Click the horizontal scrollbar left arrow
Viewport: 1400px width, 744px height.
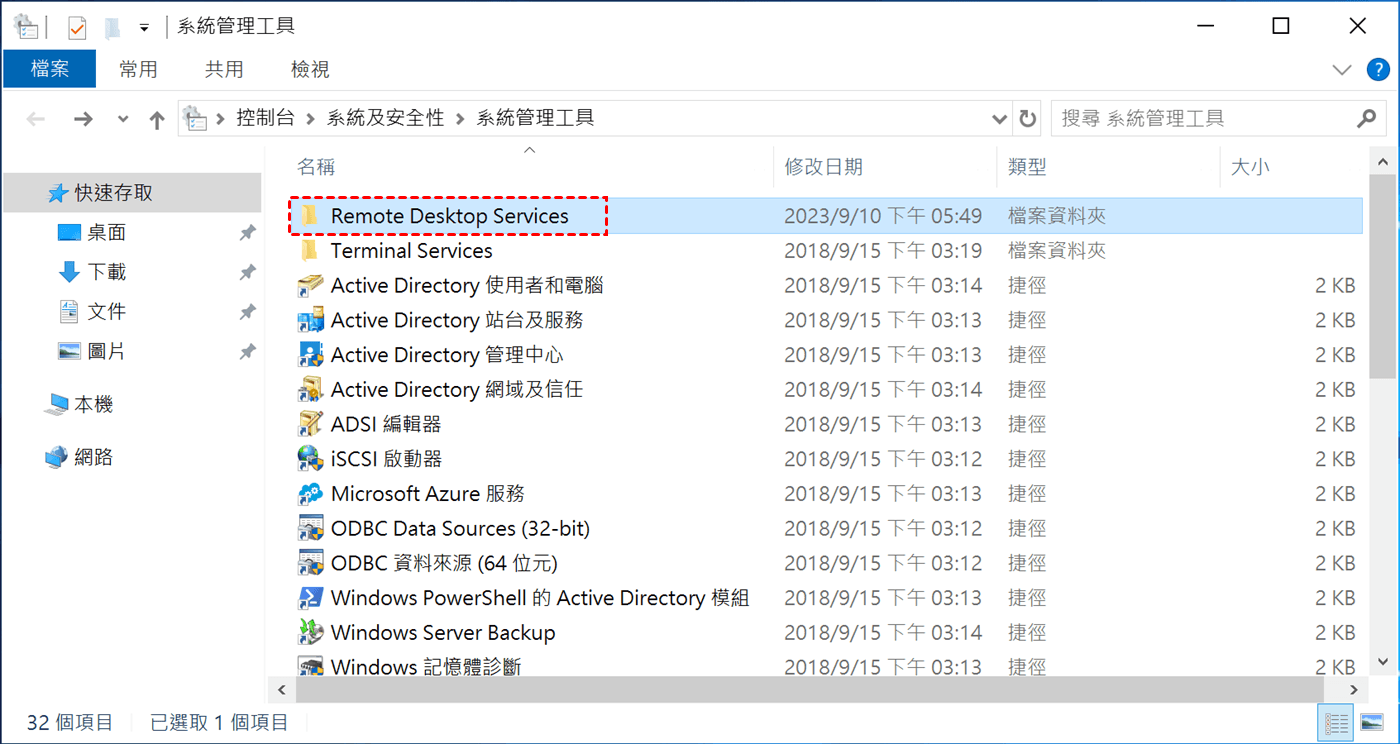coord(282,690)
